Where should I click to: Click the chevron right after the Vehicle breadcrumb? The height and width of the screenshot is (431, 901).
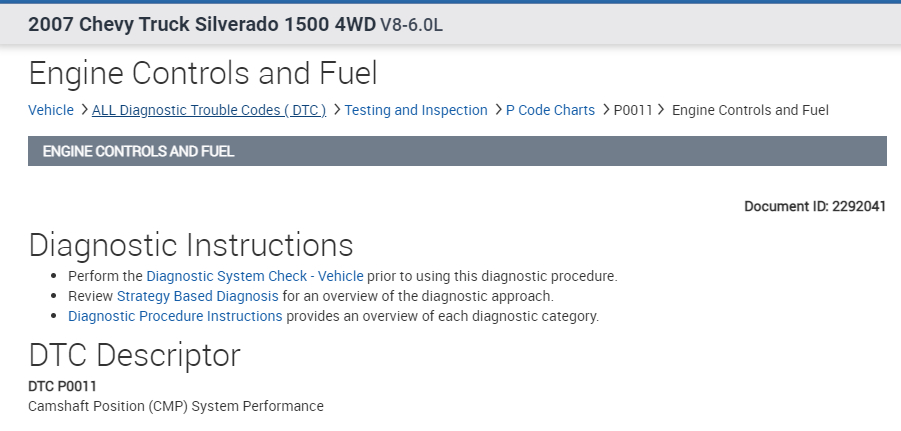[84, 110]
